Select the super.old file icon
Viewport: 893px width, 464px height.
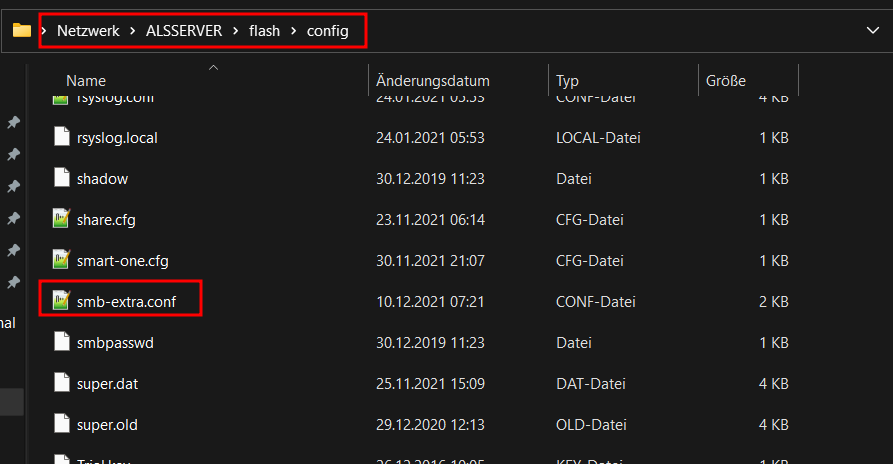tap(62, 424)
